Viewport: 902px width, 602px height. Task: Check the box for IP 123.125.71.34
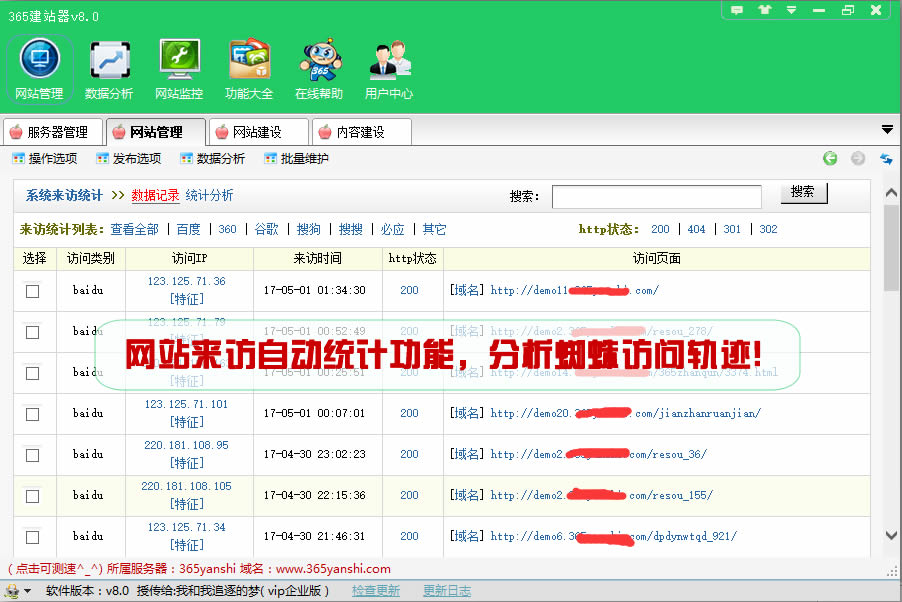[x=33, y=537]
